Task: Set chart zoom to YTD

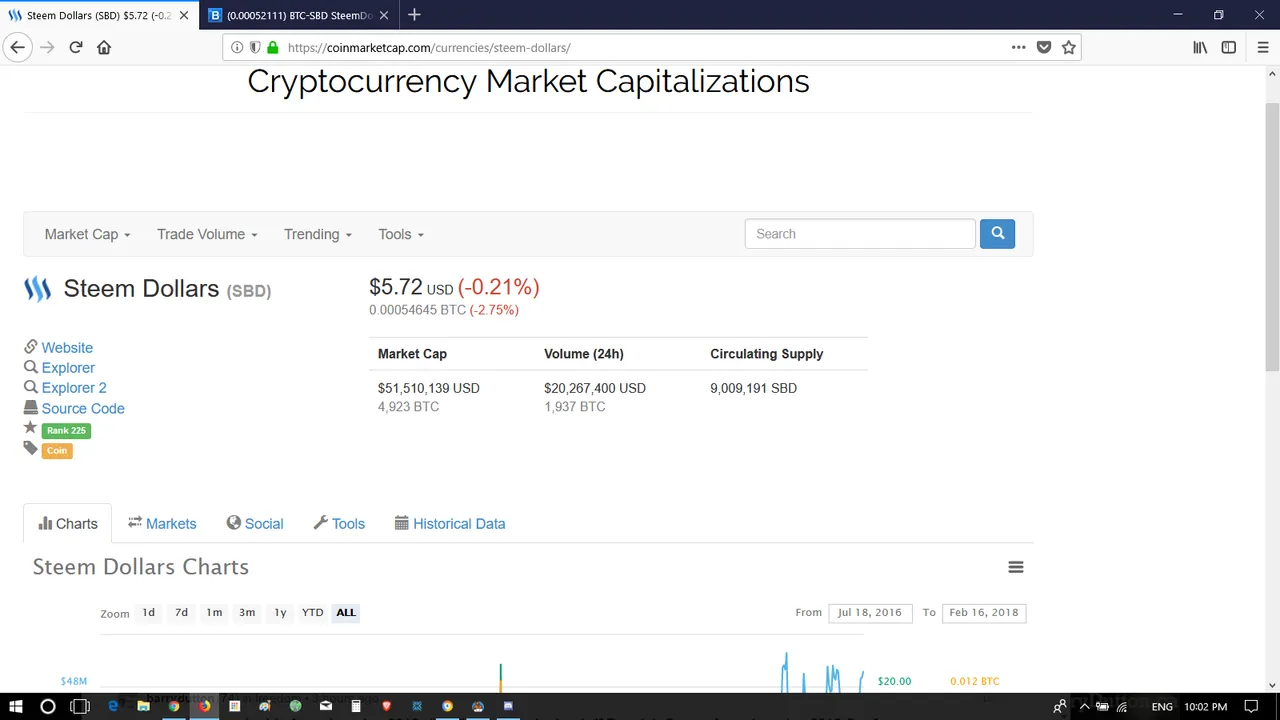Action: [x=313, y=612]
